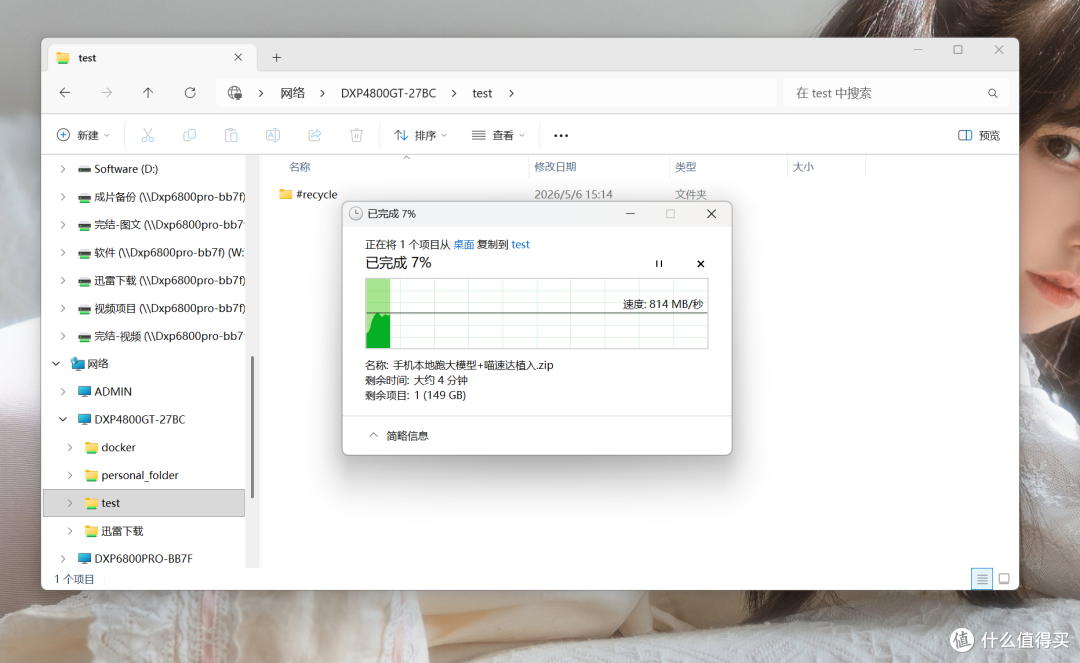Click the copy speed progress graph
Viewport: 1080px width, 663px height.
point(537,313)
